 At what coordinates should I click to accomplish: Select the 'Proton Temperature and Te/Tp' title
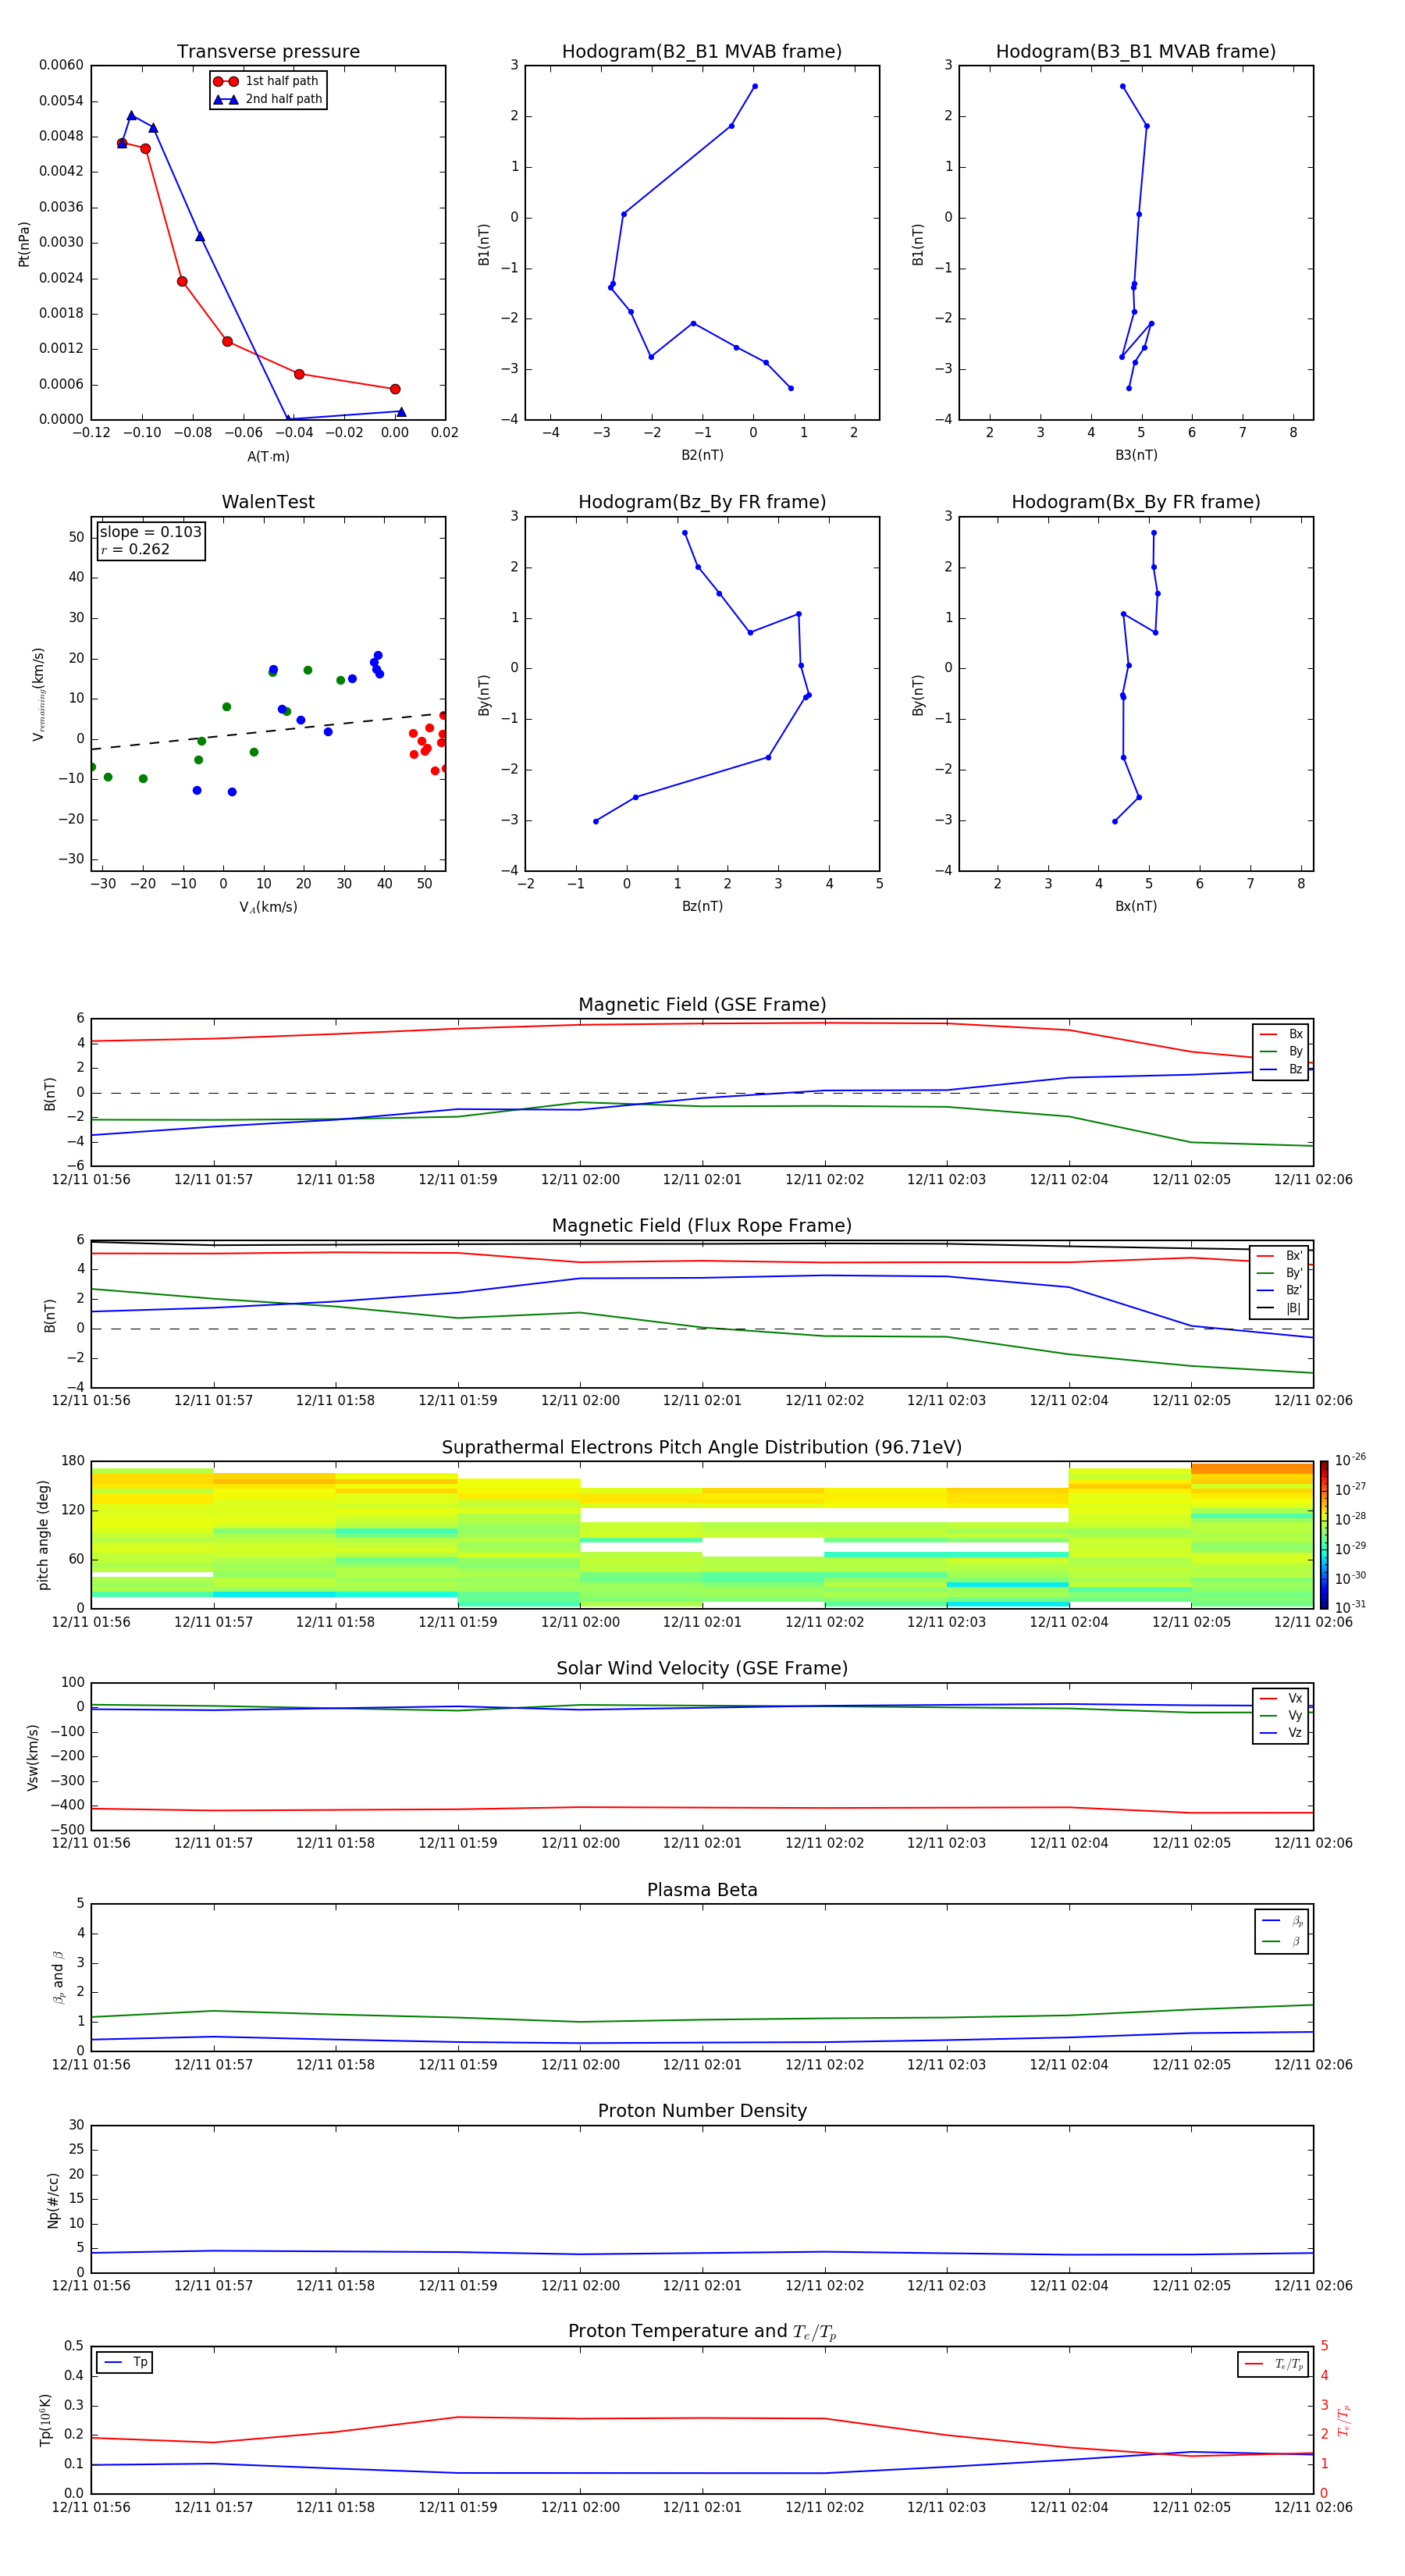coord(702,2332)
